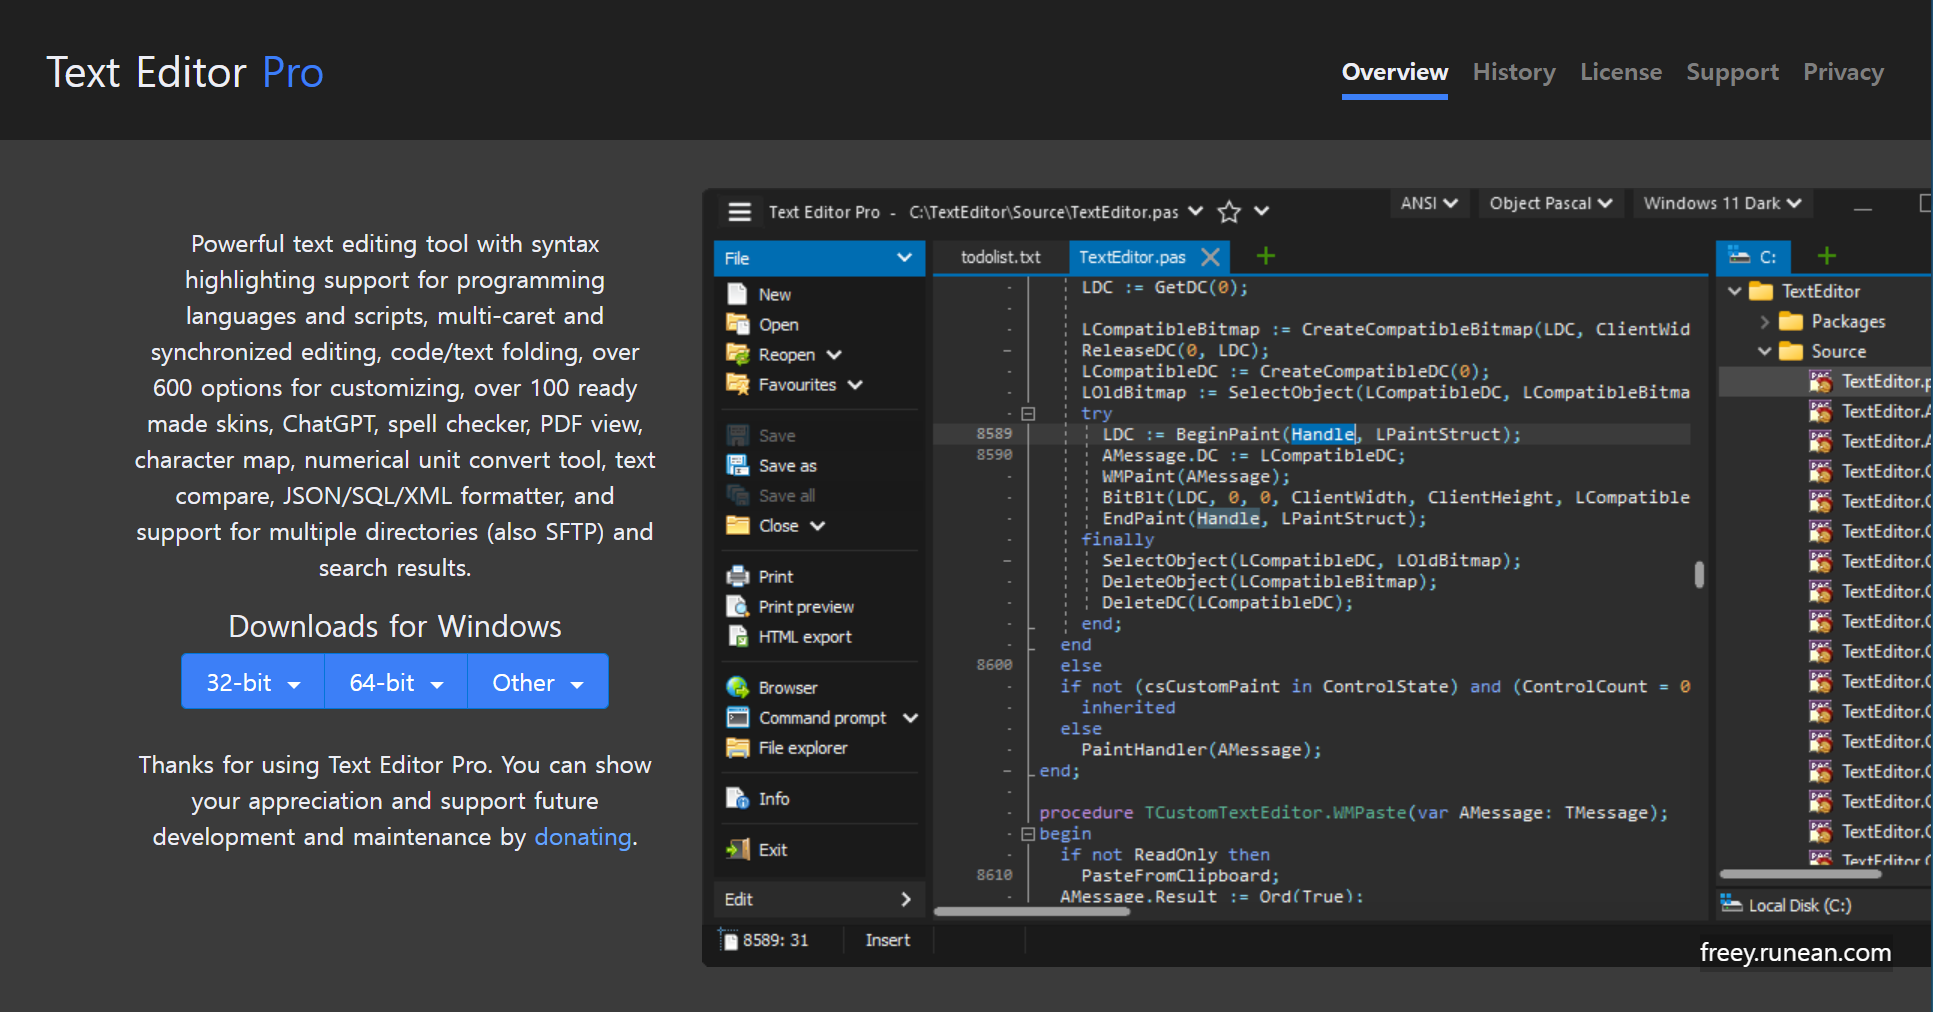Select the HTML export icon

coord(738,637)
